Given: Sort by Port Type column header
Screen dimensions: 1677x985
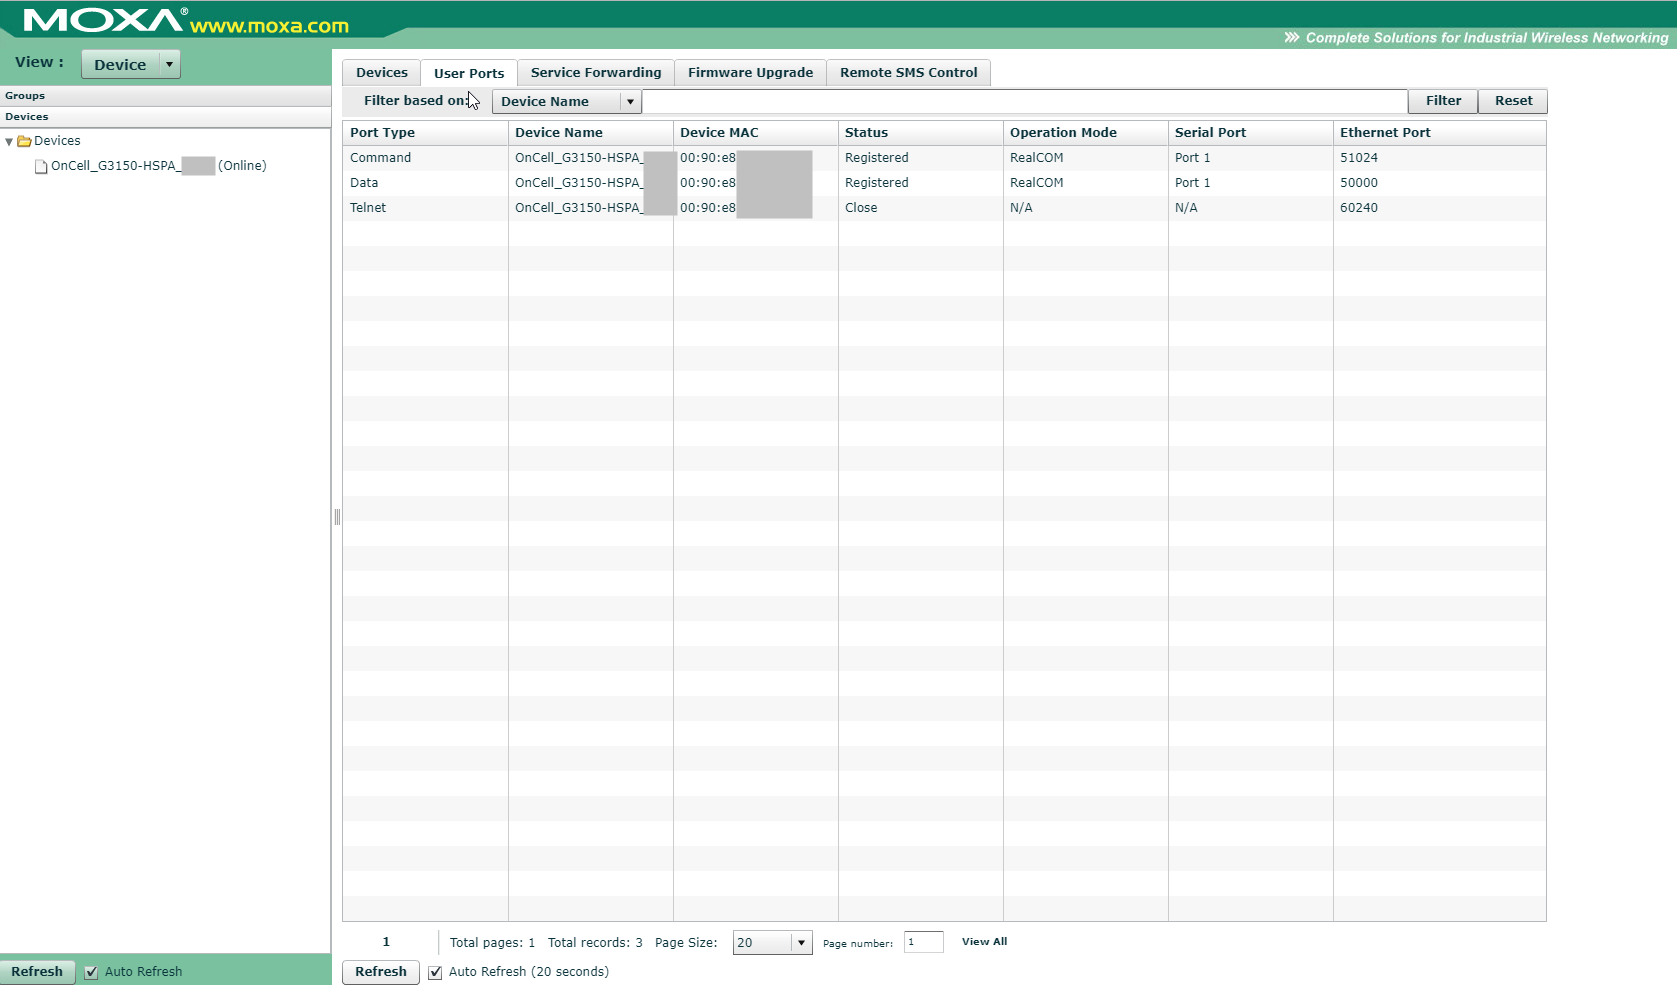Looking at the screenshot, I should click(x=426, y=133).
